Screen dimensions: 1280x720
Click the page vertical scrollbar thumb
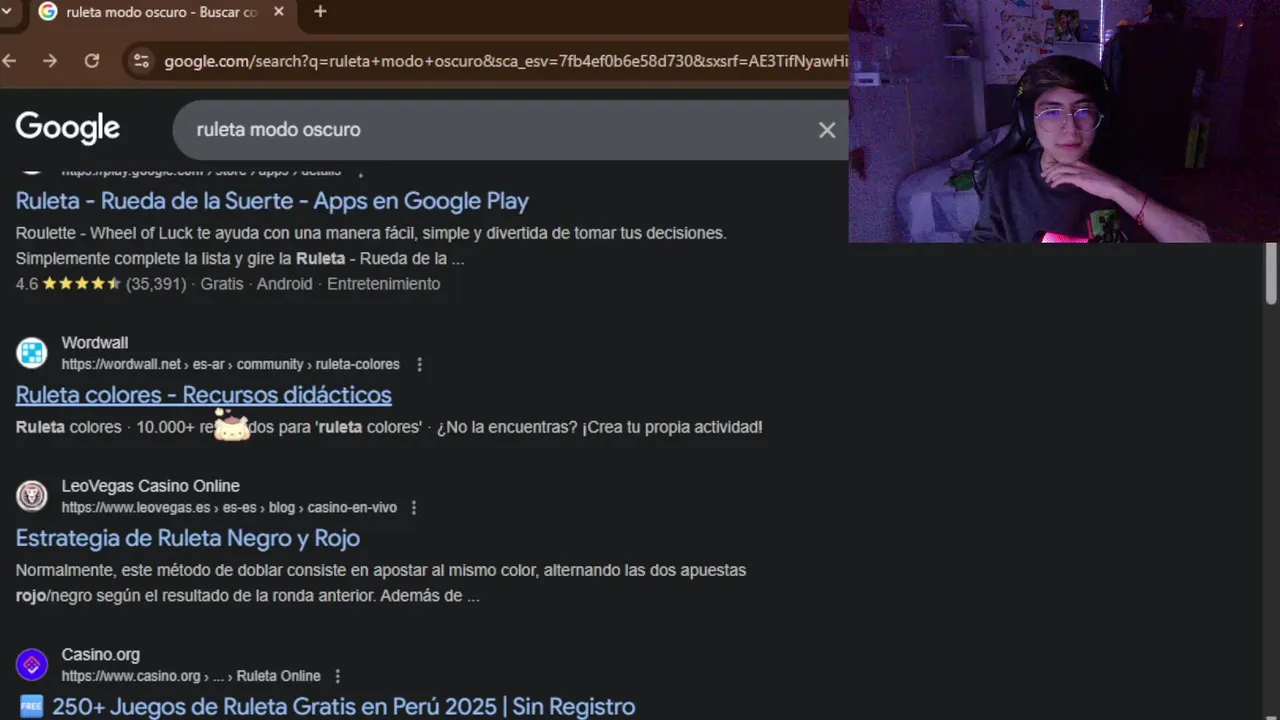[1271, 273]
